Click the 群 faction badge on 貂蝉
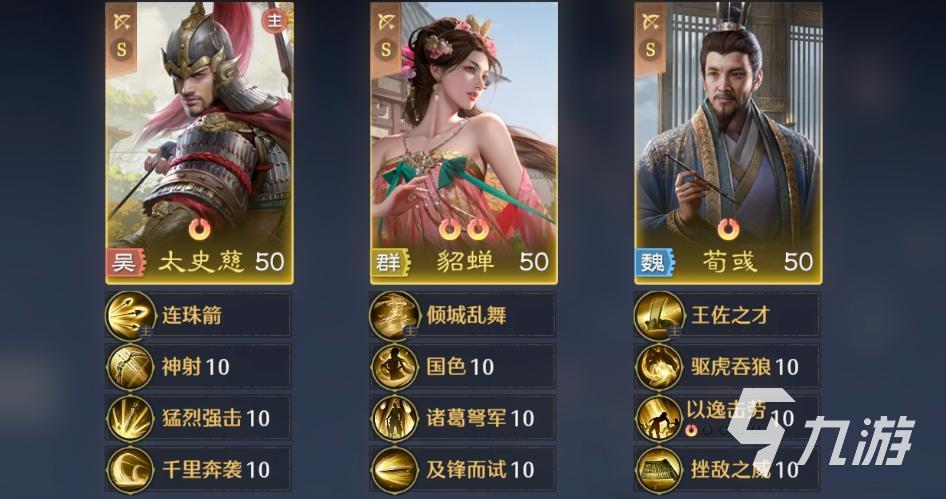946x499 pixels. [390, 262]
